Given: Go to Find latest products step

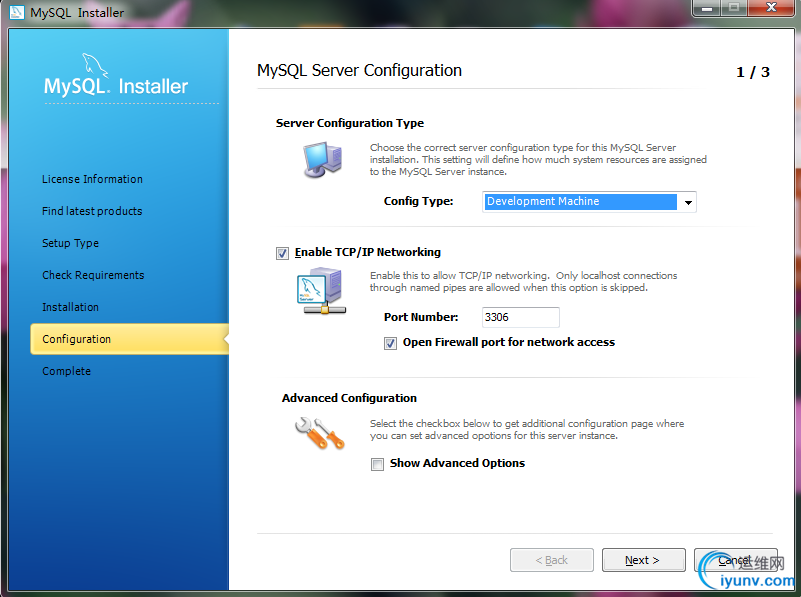Looking at the screenshot, I should point(92,211).
